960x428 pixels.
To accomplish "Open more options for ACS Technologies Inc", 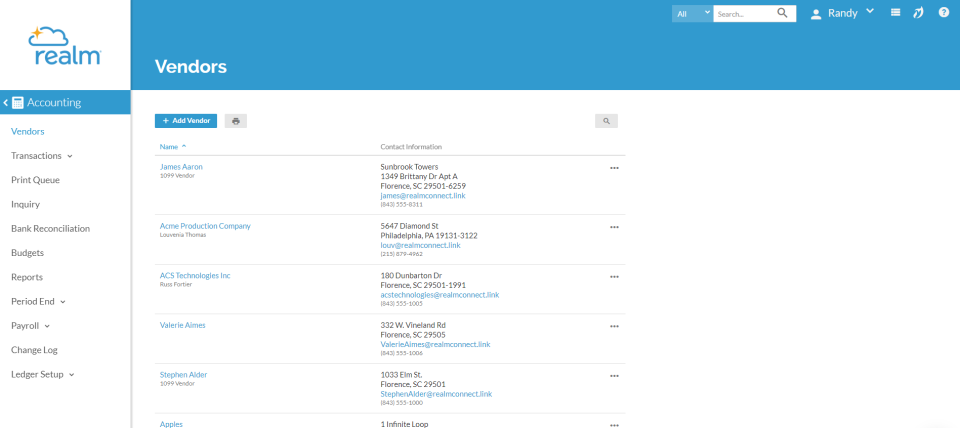I will click(614, 276).
